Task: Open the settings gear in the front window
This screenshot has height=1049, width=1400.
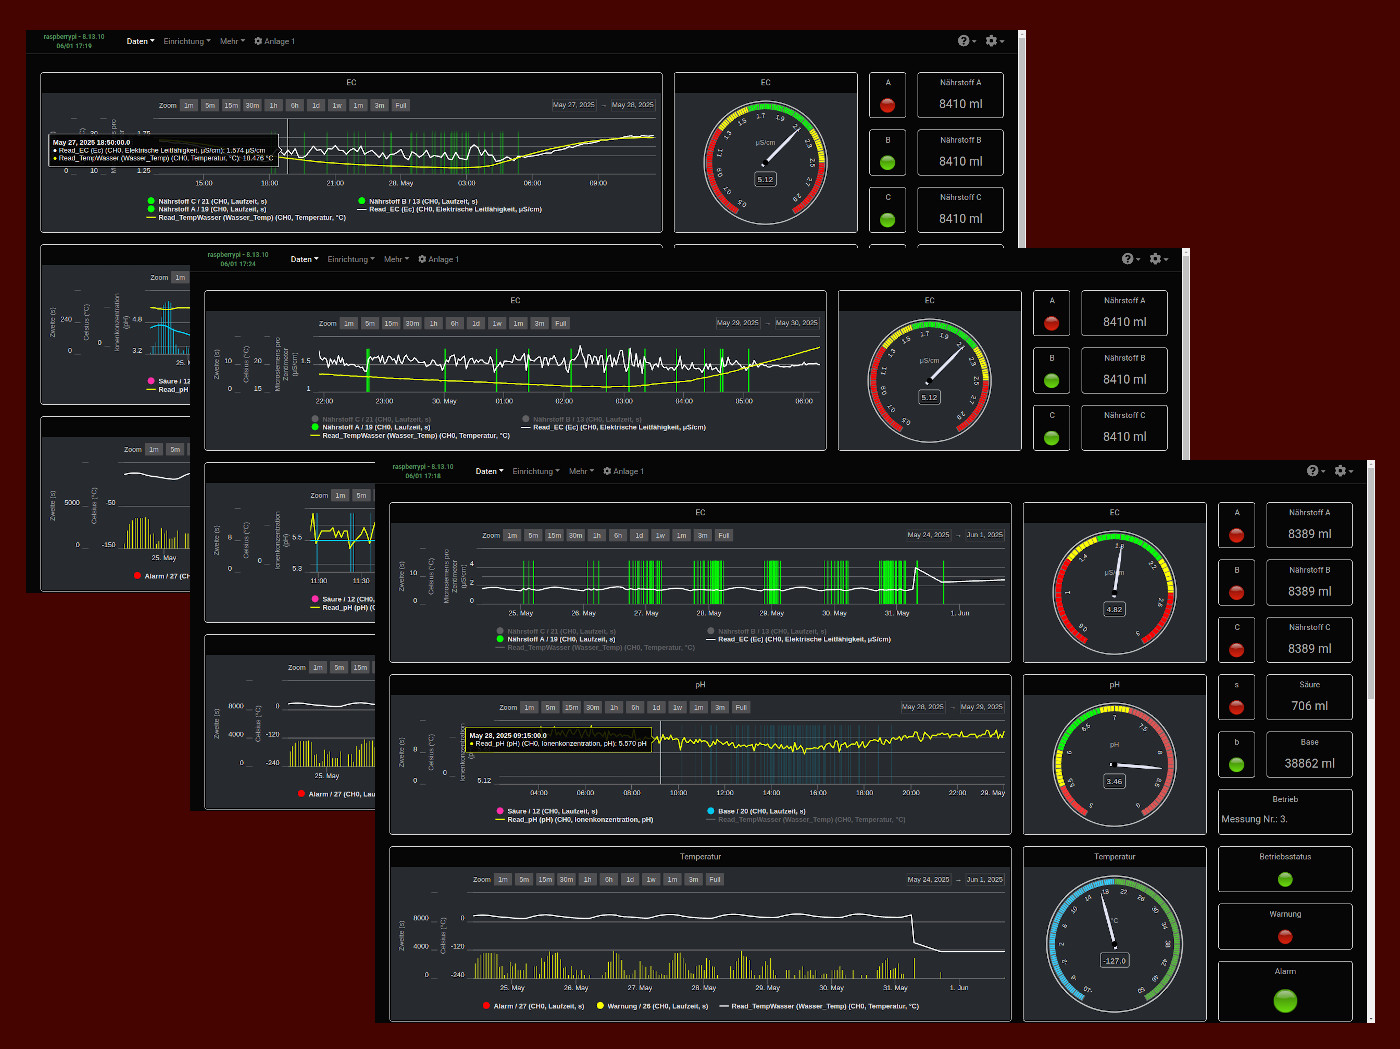Action: (1340, 471)
